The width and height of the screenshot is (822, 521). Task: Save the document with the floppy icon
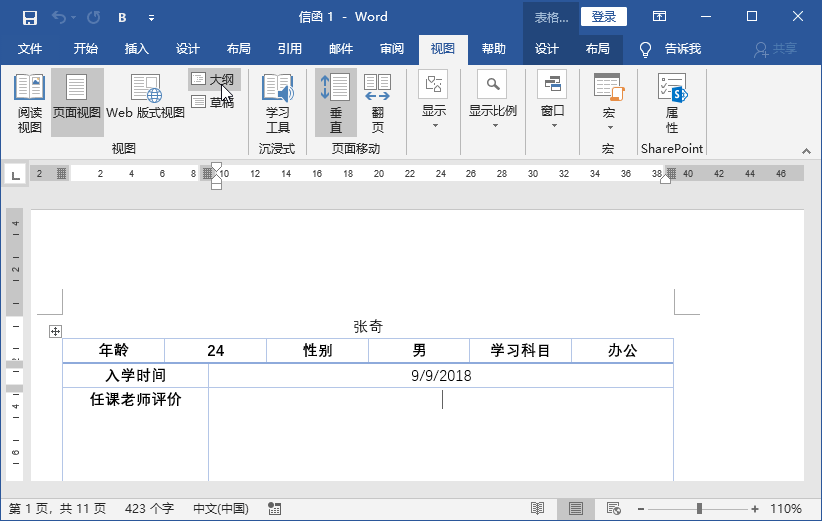30,17
